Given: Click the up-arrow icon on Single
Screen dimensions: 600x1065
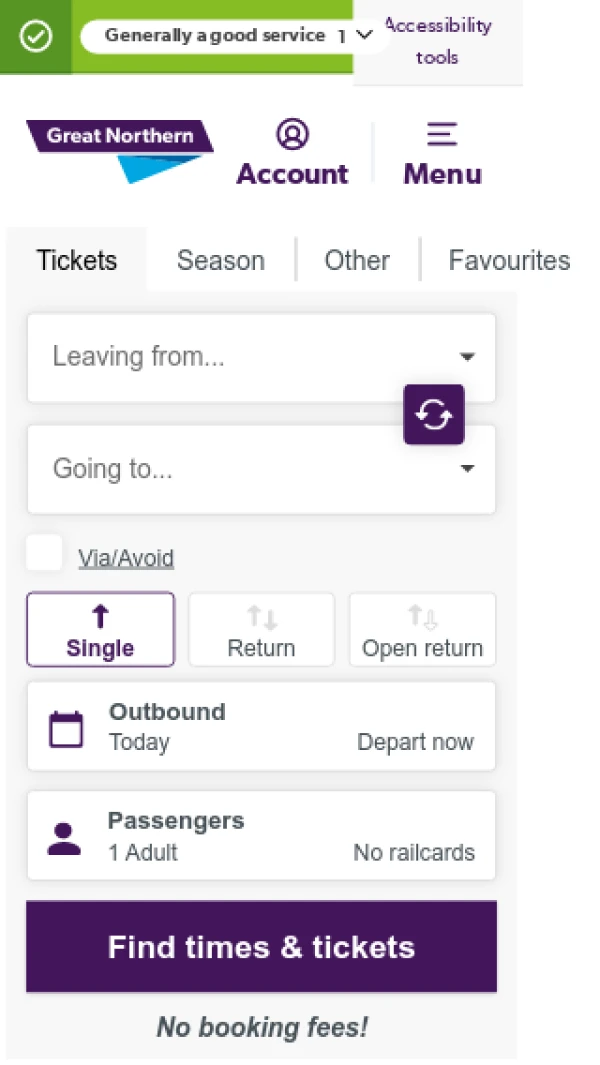Looking at the screenshot, I should [100, 617].
